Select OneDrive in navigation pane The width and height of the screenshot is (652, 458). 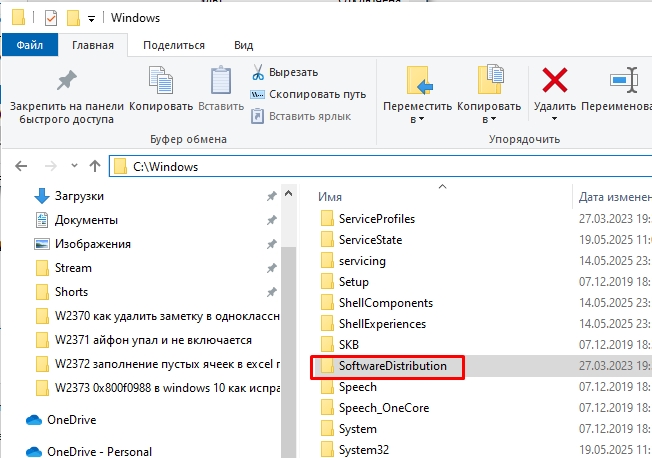pyautogui.click(x=61, y=420)
